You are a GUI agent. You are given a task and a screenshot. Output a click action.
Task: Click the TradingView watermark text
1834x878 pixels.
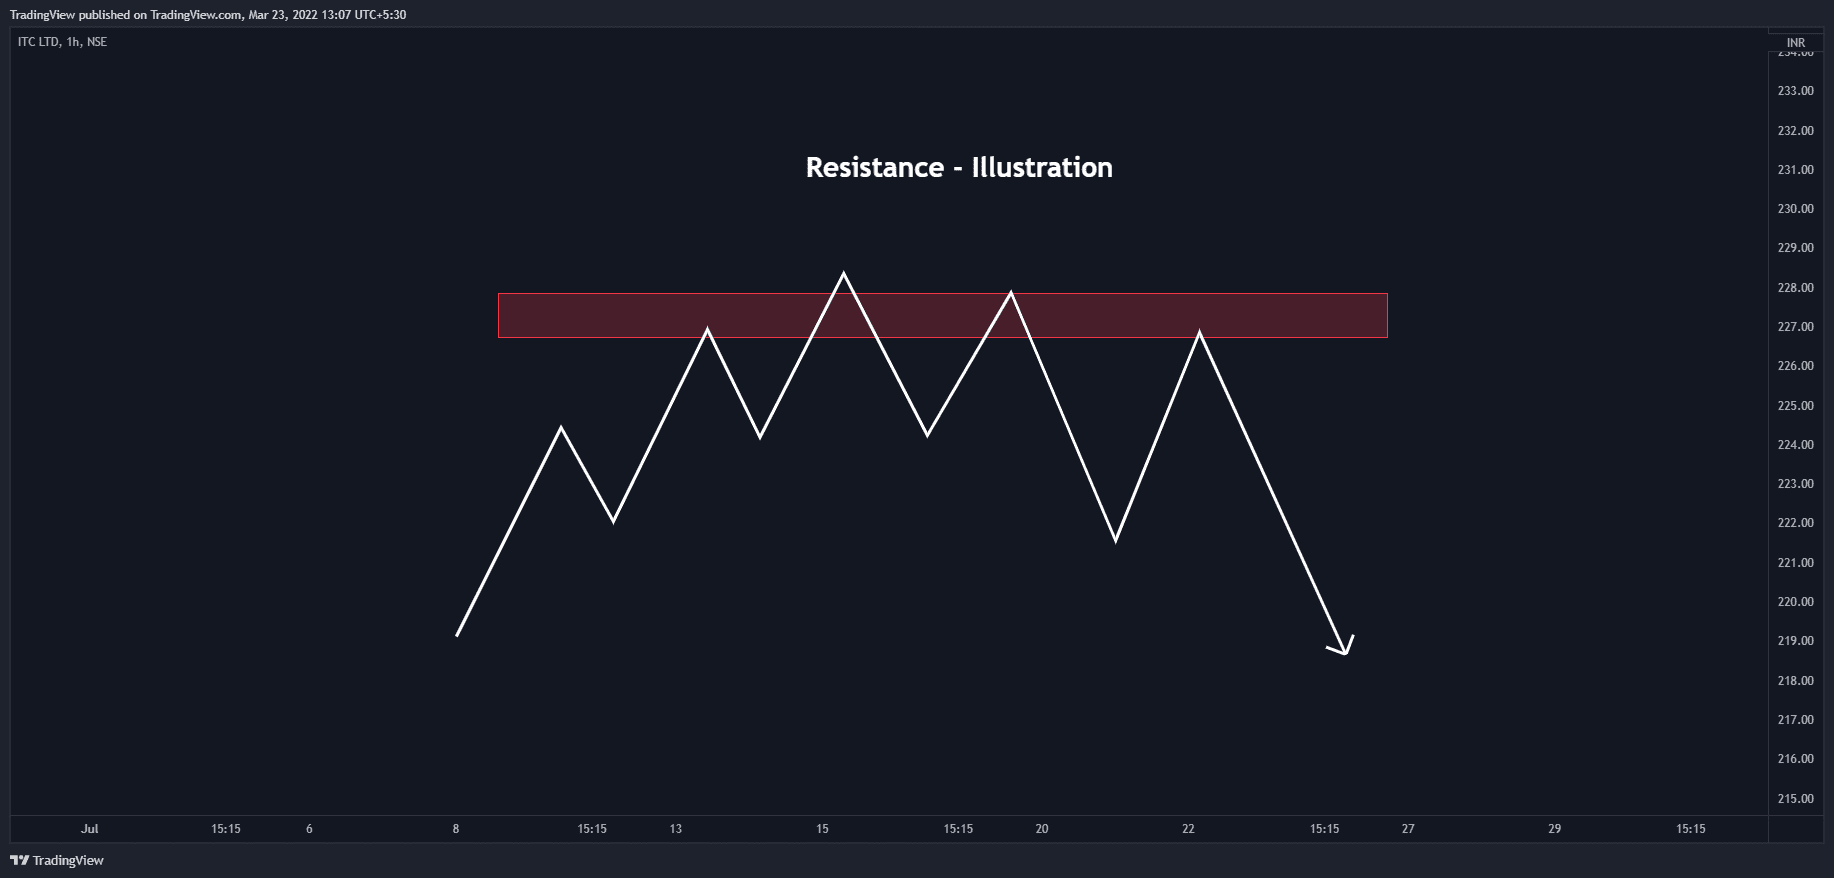click(x=68, y=860)
